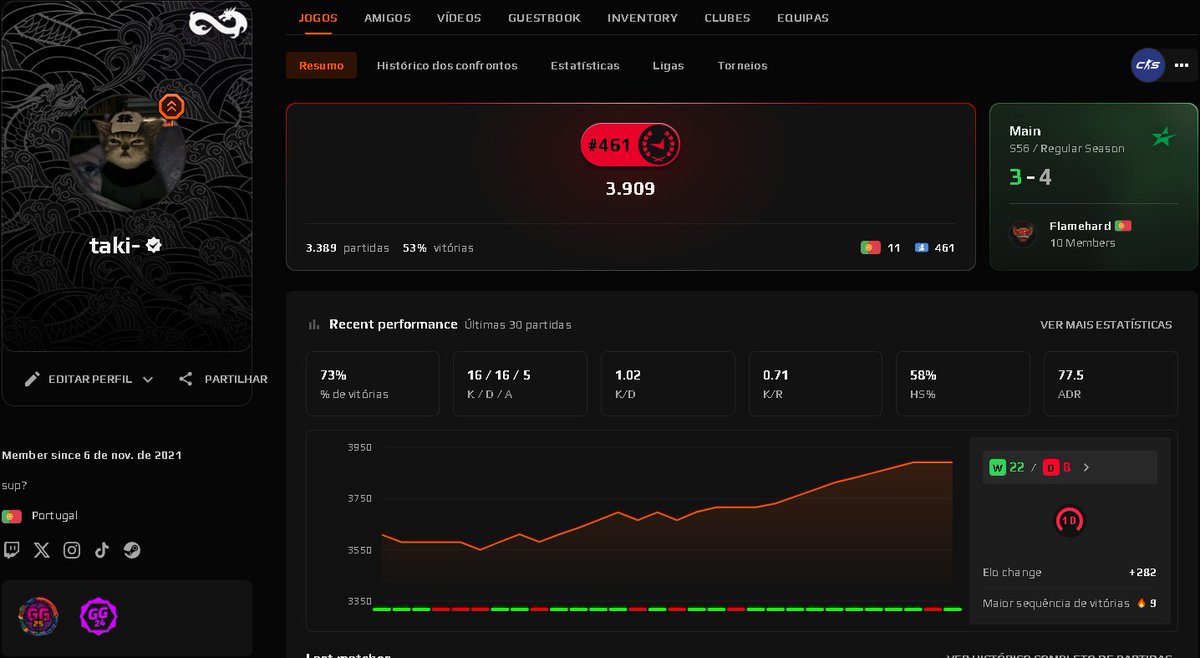Click the Europe ranking icon beside 461
The image size is (1200, 658).
pos(922,247)
